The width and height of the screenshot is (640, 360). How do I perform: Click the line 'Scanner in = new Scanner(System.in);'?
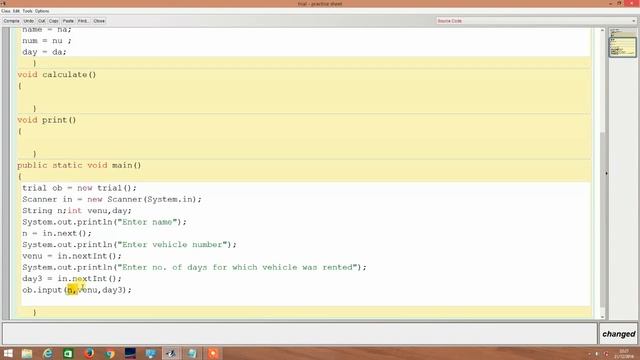pos(112,200)
